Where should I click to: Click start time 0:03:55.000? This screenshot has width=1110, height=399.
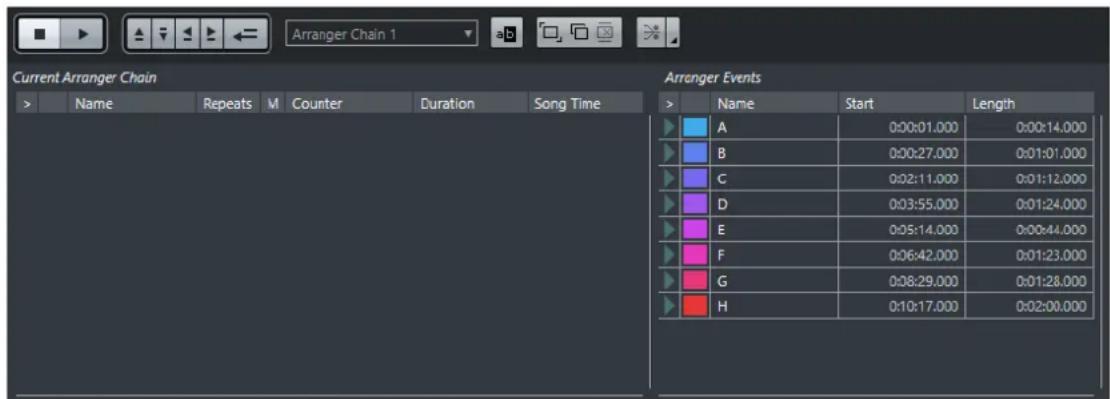(923, 204)
